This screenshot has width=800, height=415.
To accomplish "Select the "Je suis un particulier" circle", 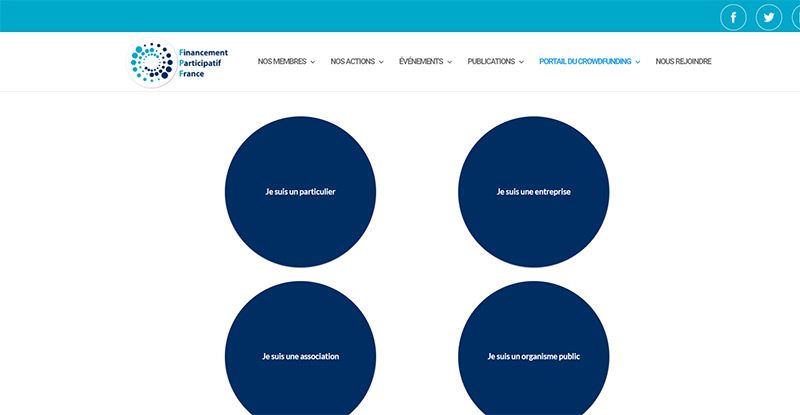I will [x=301, y=192].
